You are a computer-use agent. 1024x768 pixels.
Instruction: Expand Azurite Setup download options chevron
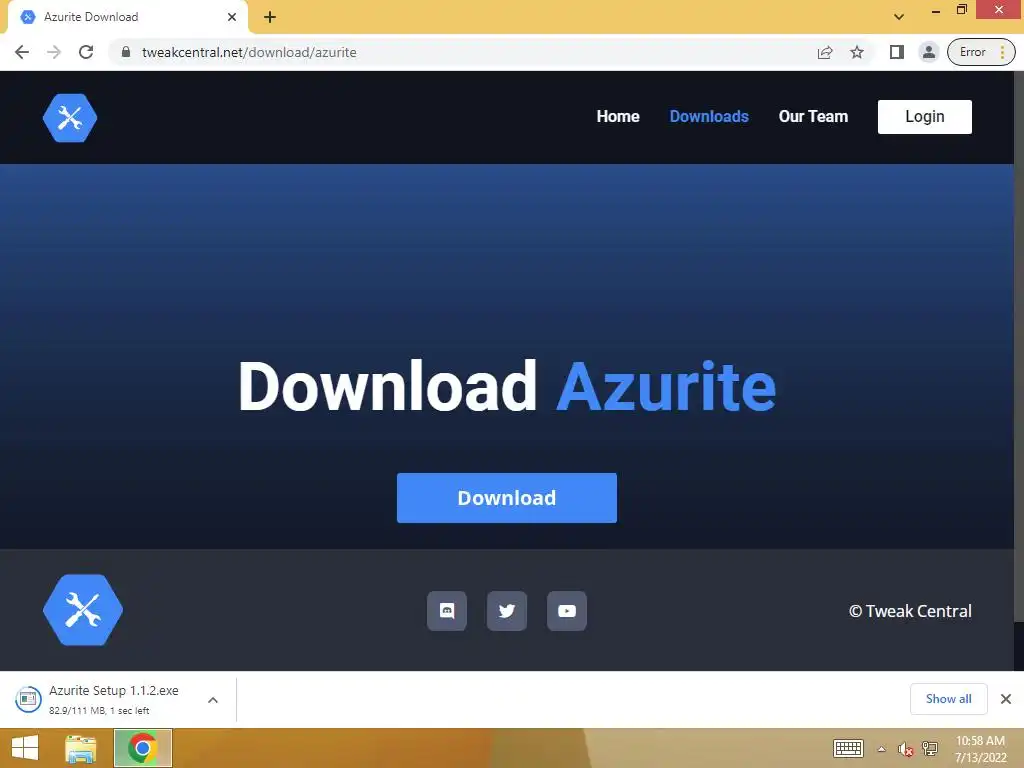pos(213,700)
